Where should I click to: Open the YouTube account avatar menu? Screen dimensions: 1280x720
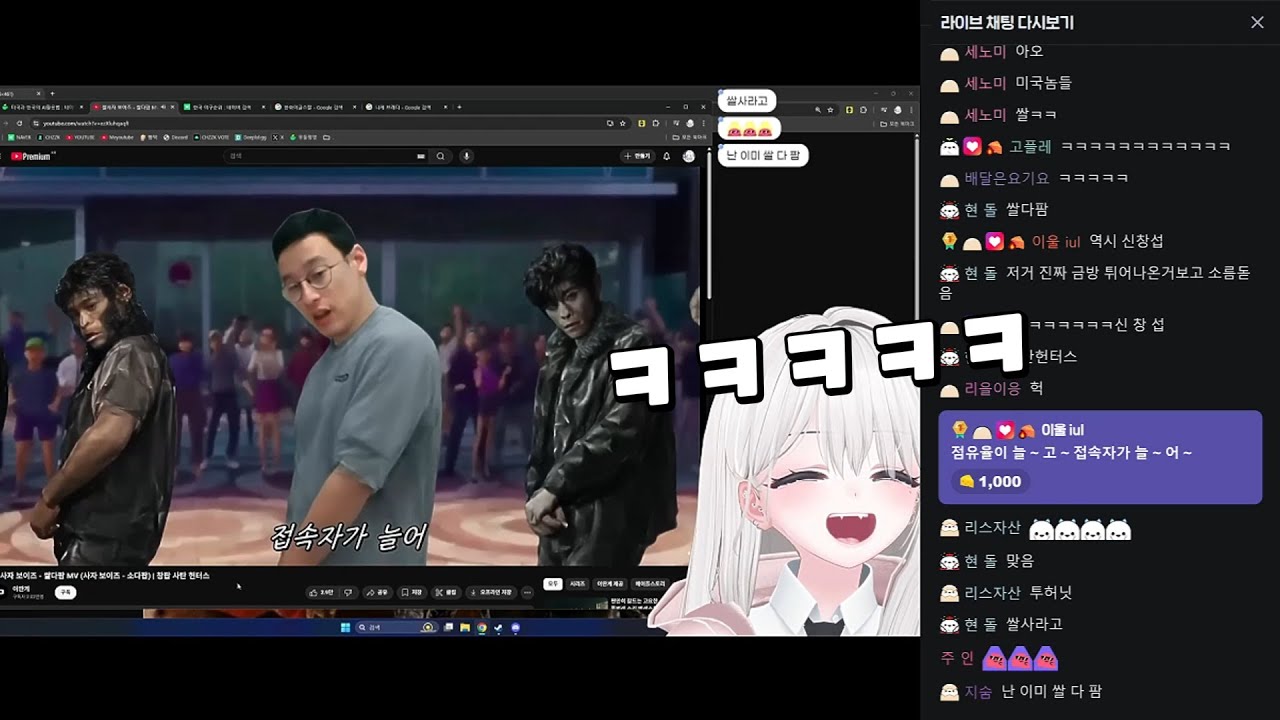click(x=688, y=156)
